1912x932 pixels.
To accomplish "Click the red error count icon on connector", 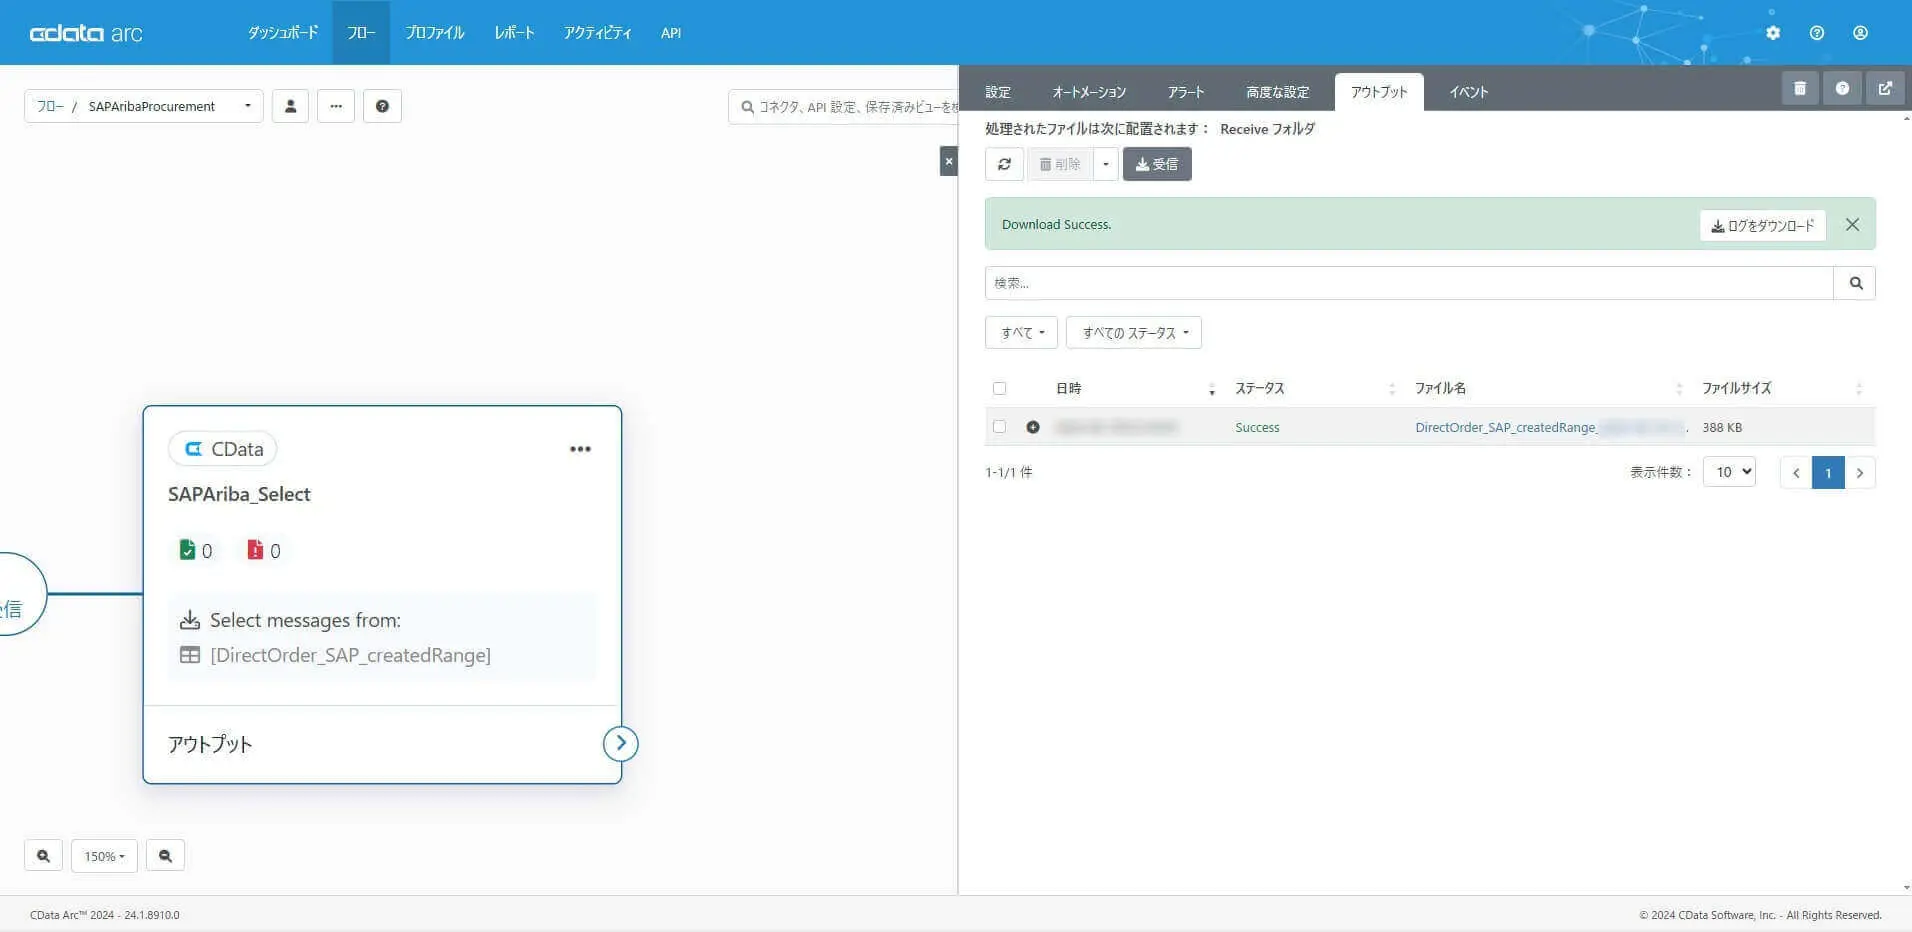I will click(255, 550).
